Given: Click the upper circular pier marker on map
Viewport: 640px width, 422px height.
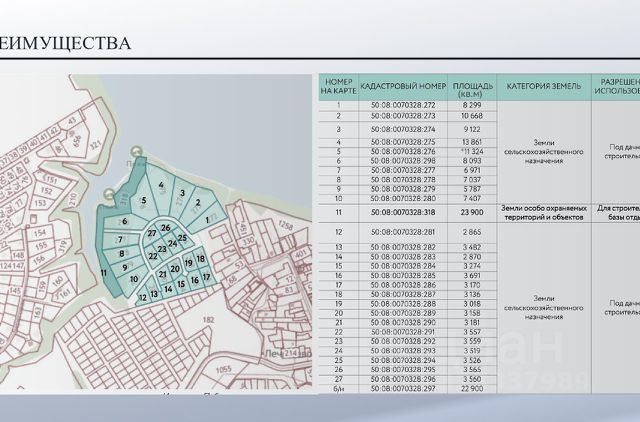Looking at the screenshot, I should pyautogui.click(x=136, y=153).
